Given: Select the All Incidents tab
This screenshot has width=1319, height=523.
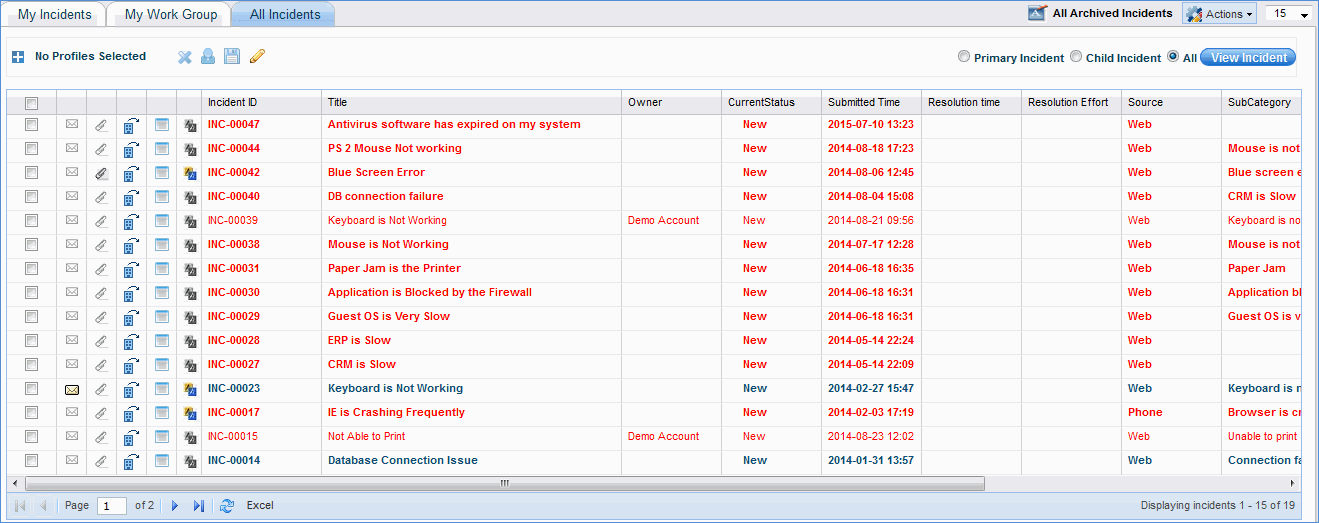Looking at the screenshot, I should pos(285,14).
